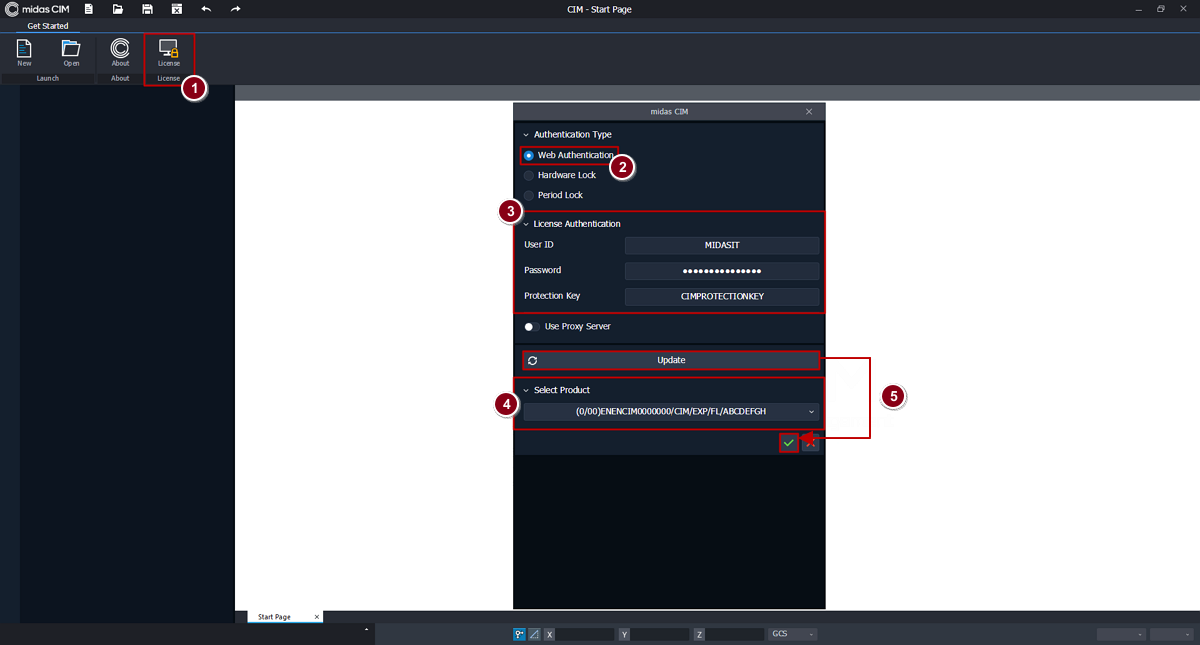Open the GCS coordinate system dropdown
1200x645 pixels.
793,634
